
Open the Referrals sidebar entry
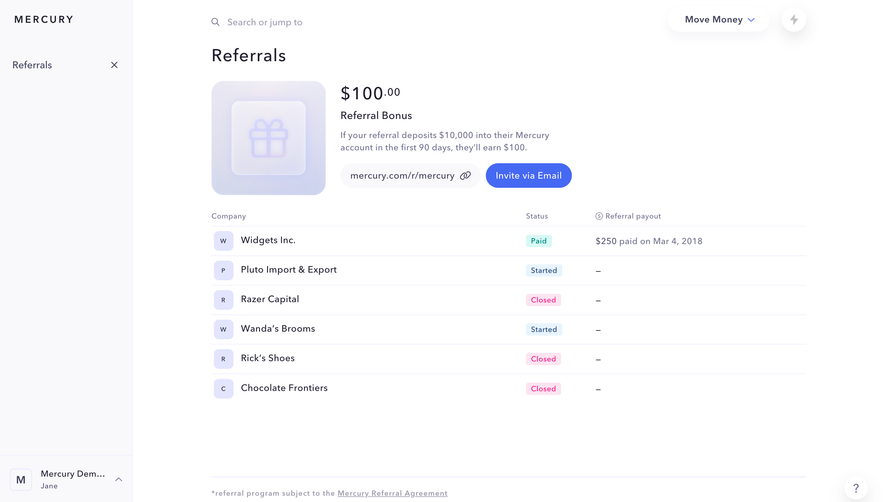click(x=32, y=65)
